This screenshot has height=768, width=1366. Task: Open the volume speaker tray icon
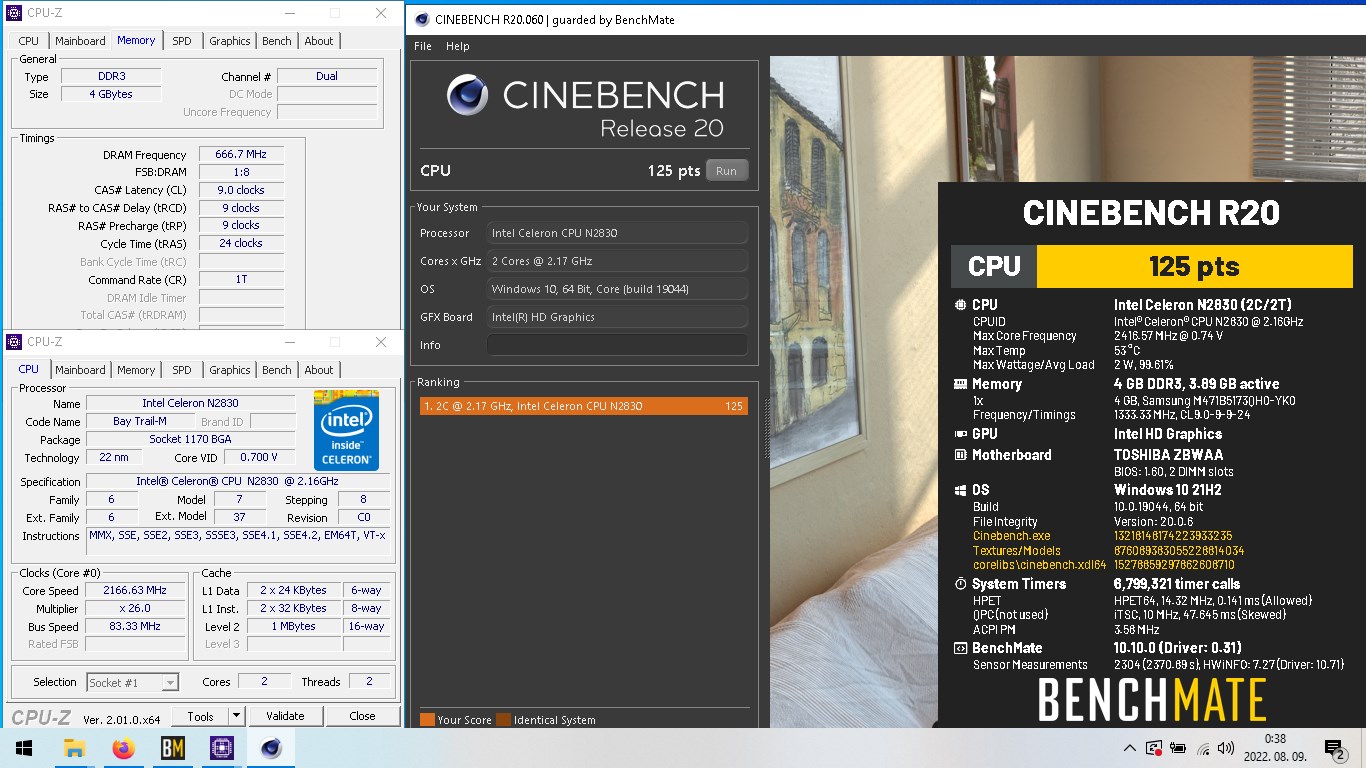[x=1227, y=748]
